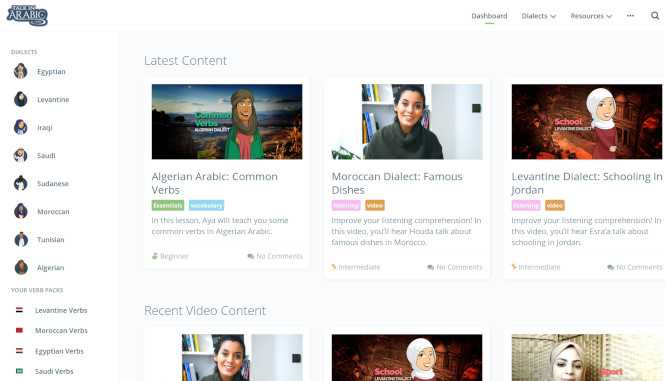The width and height of the screenshot is (665, 381).
Task: Click comments icon on Moroccan Dialect card
Action: [x=430, y=267]
